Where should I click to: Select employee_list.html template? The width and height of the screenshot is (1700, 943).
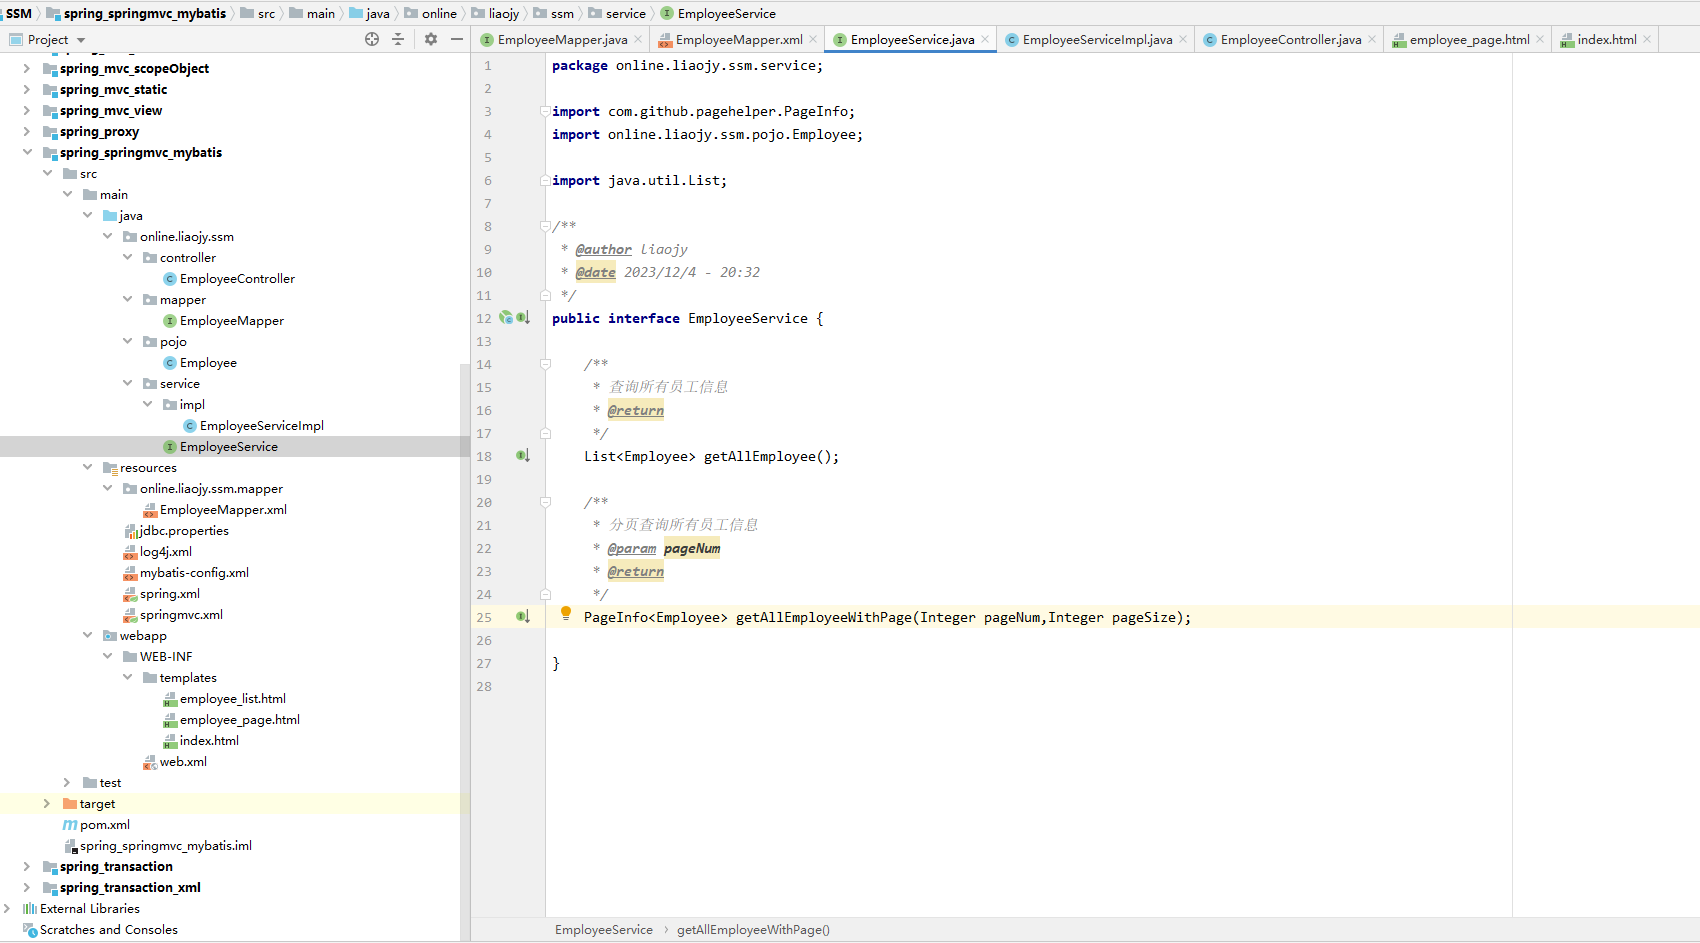pos(232,698)
